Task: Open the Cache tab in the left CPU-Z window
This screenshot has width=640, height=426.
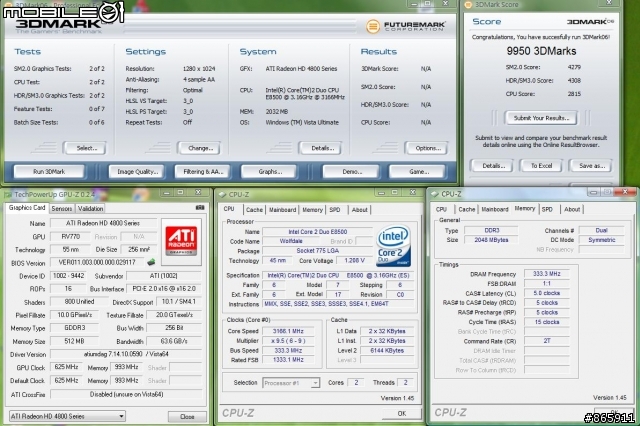Action: coord(254,210)
